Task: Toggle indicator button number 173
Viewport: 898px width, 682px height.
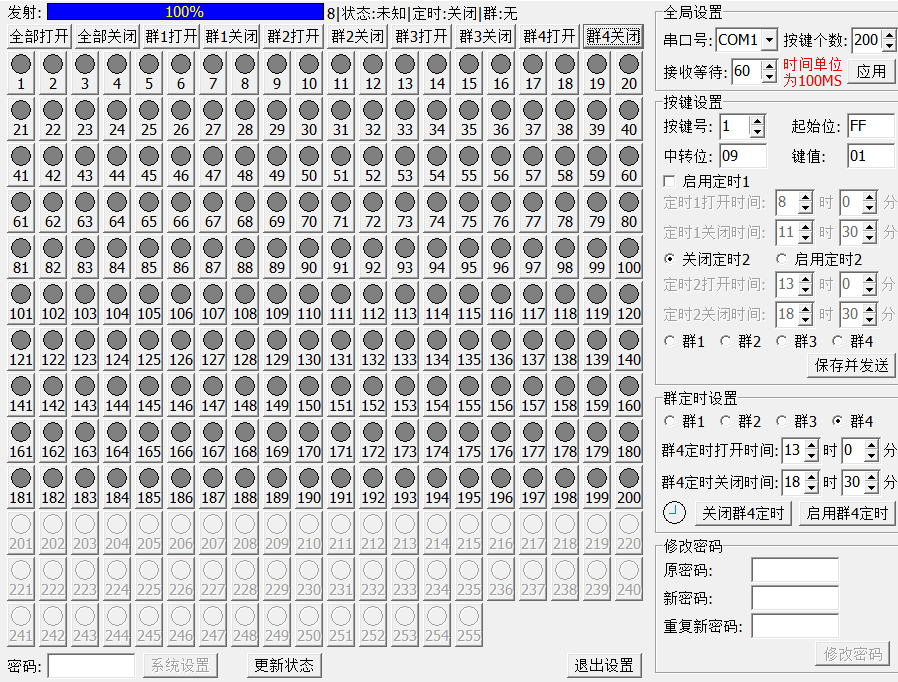Action: click(x=405, y=441)
